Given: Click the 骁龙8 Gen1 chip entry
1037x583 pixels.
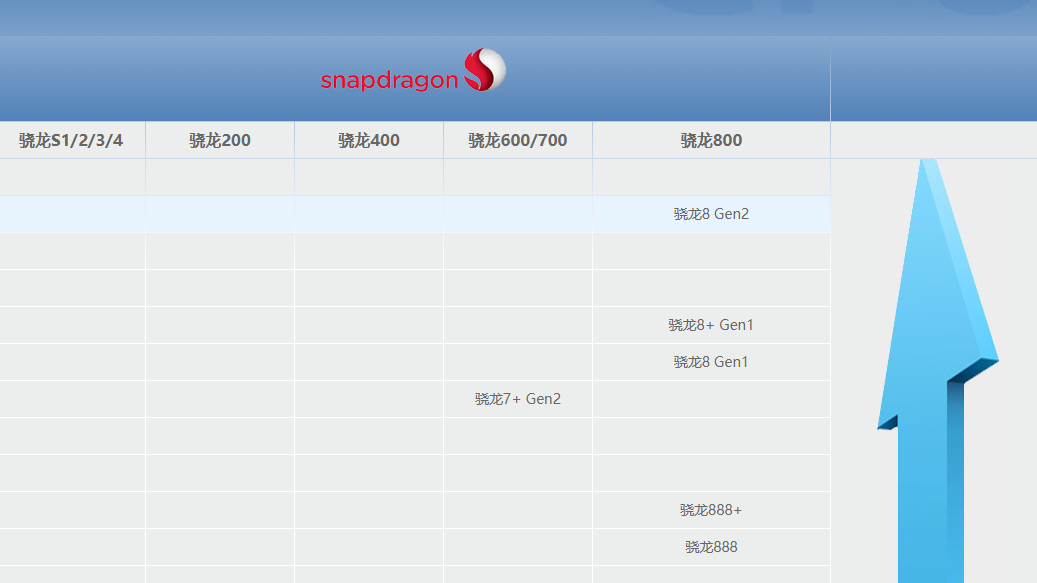Looking at the screenshot, I should pos(711,362).
